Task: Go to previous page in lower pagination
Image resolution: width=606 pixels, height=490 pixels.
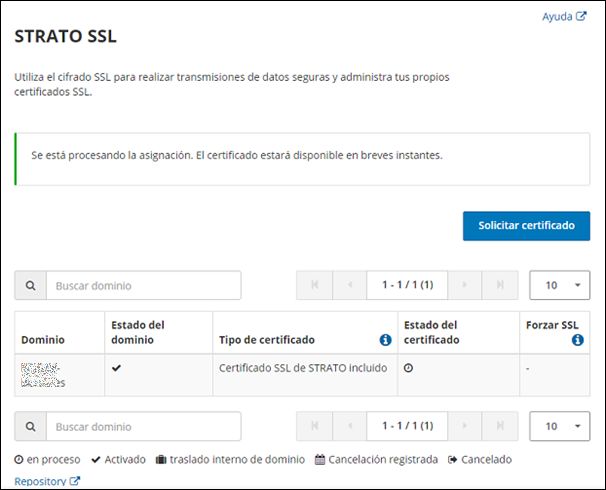Action: [x=349, y=426]
